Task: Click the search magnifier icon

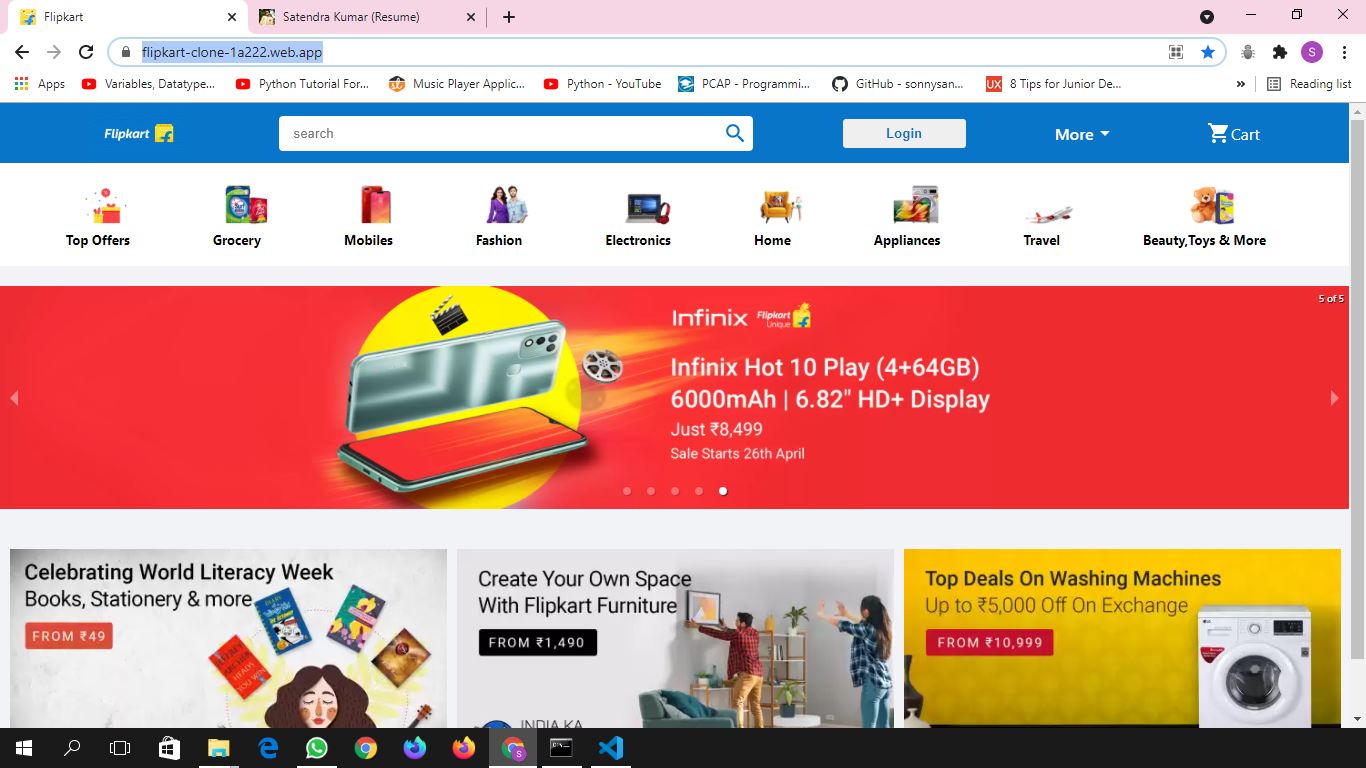Action: 735,133
